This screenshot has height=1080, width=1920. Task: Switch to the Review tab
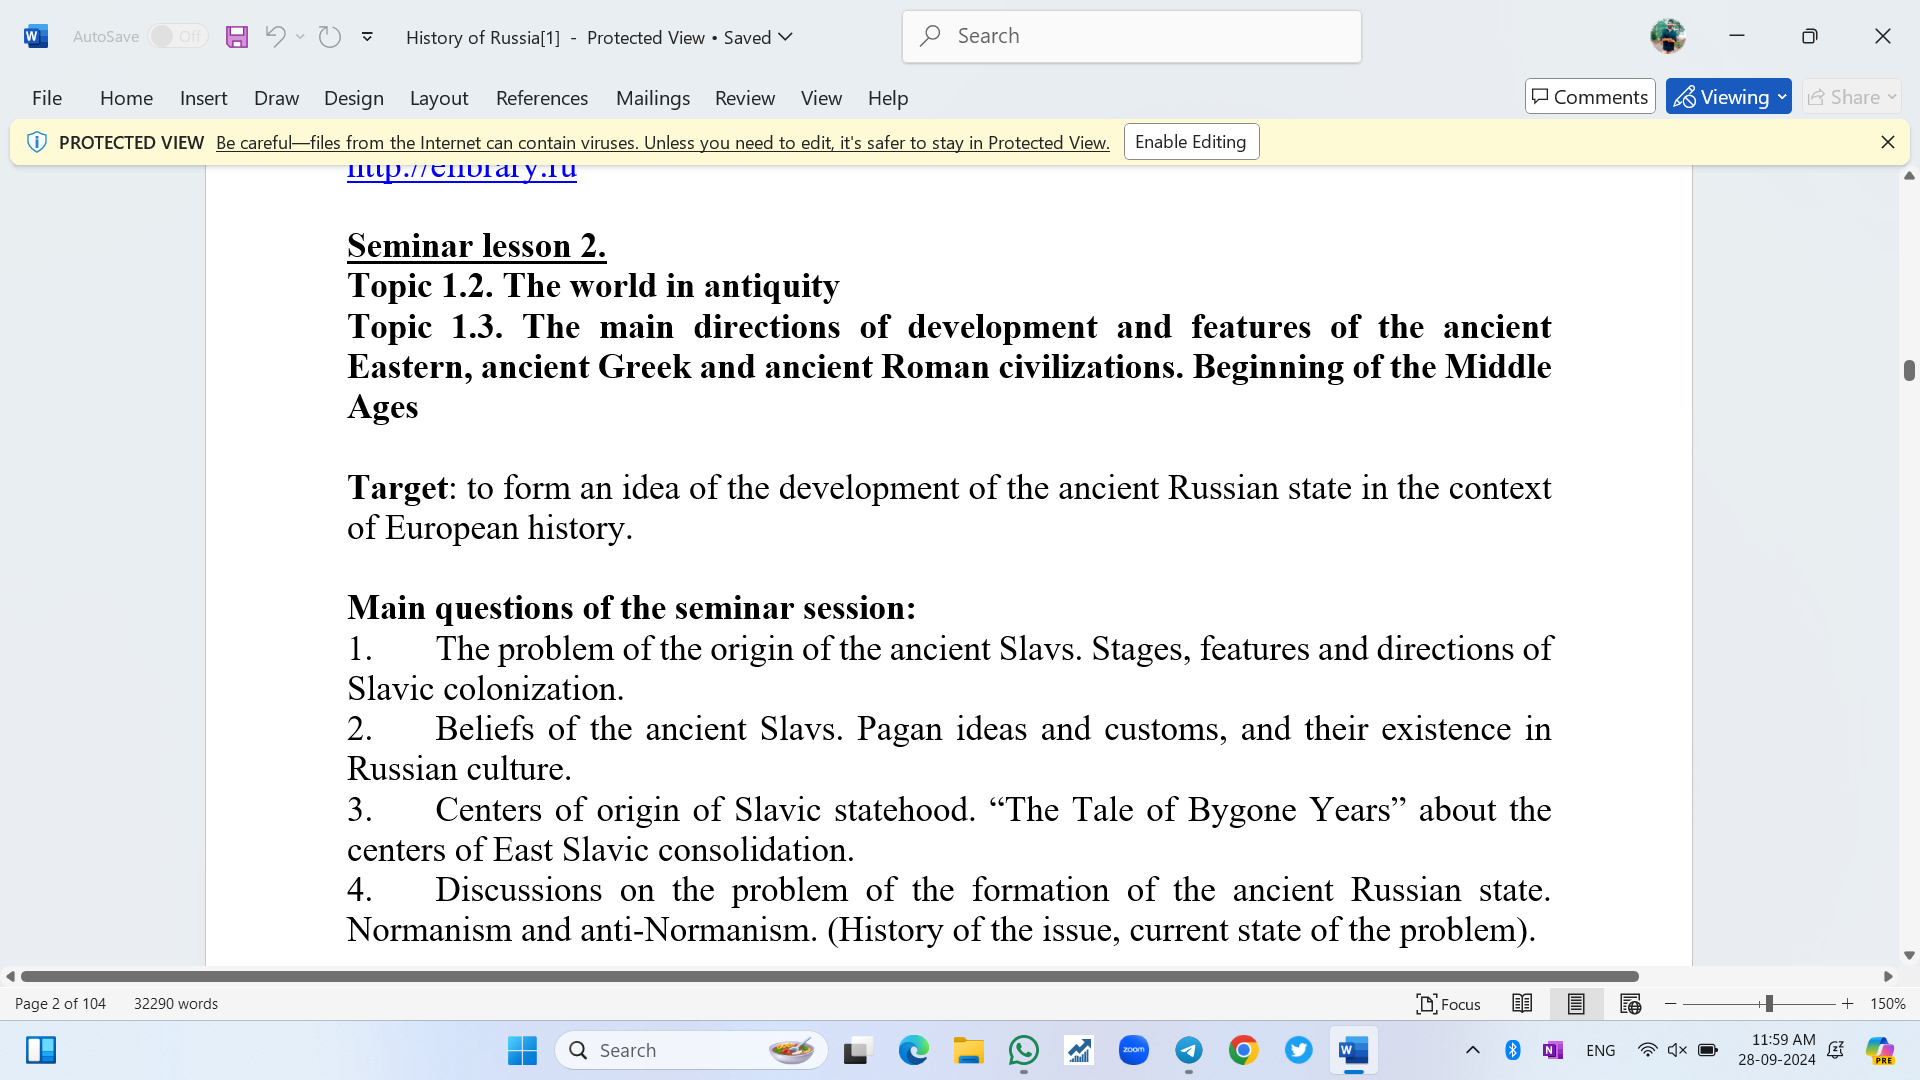(745, 98)
